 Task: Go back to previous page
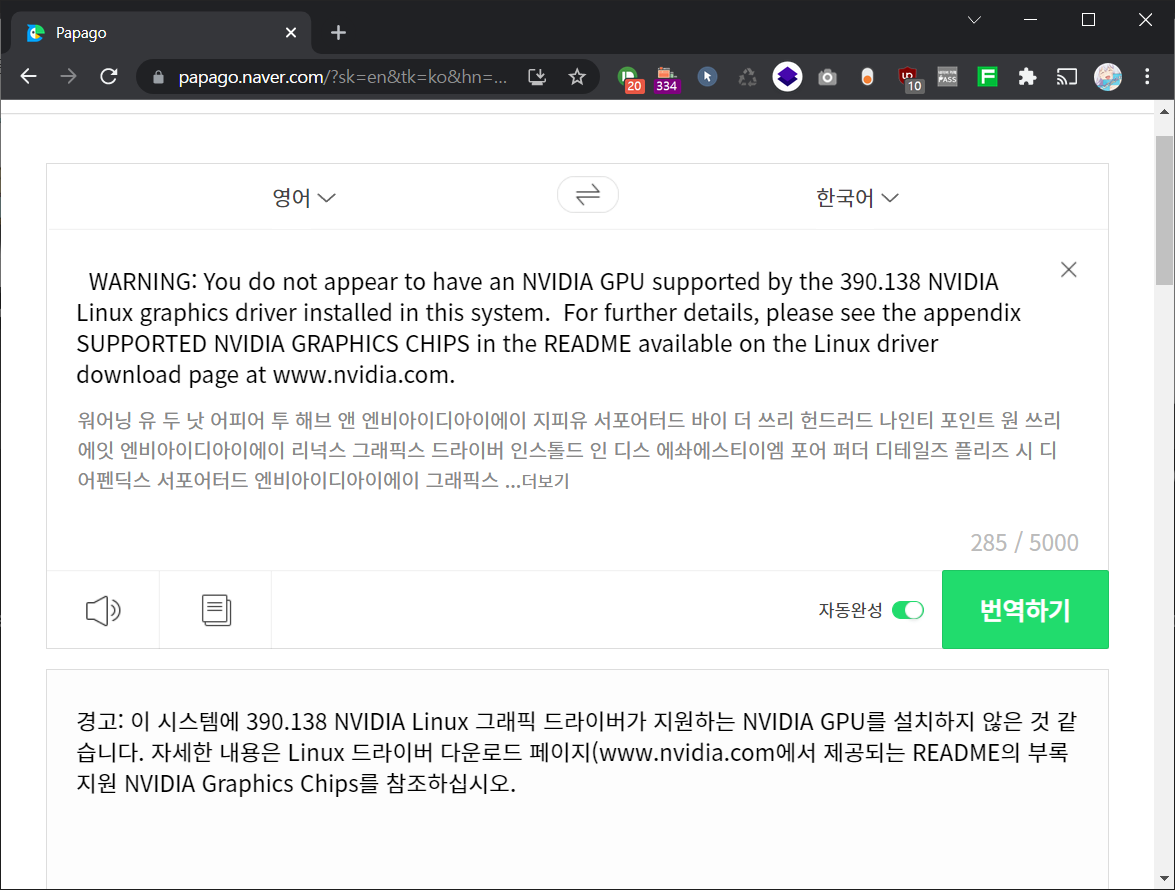click(x=28, y=76)
